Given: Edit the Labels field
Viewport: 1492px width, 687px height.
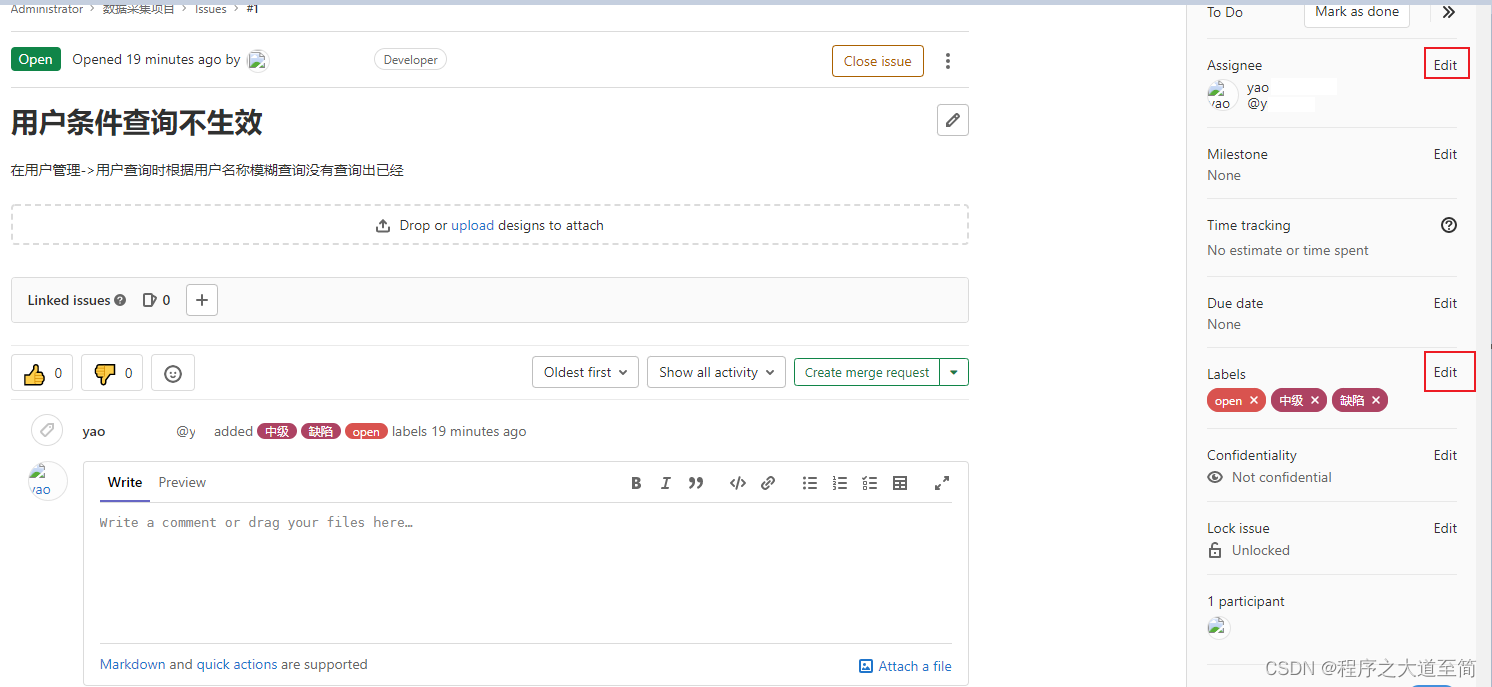Looking at the screenshot, I should [1446, 372].
